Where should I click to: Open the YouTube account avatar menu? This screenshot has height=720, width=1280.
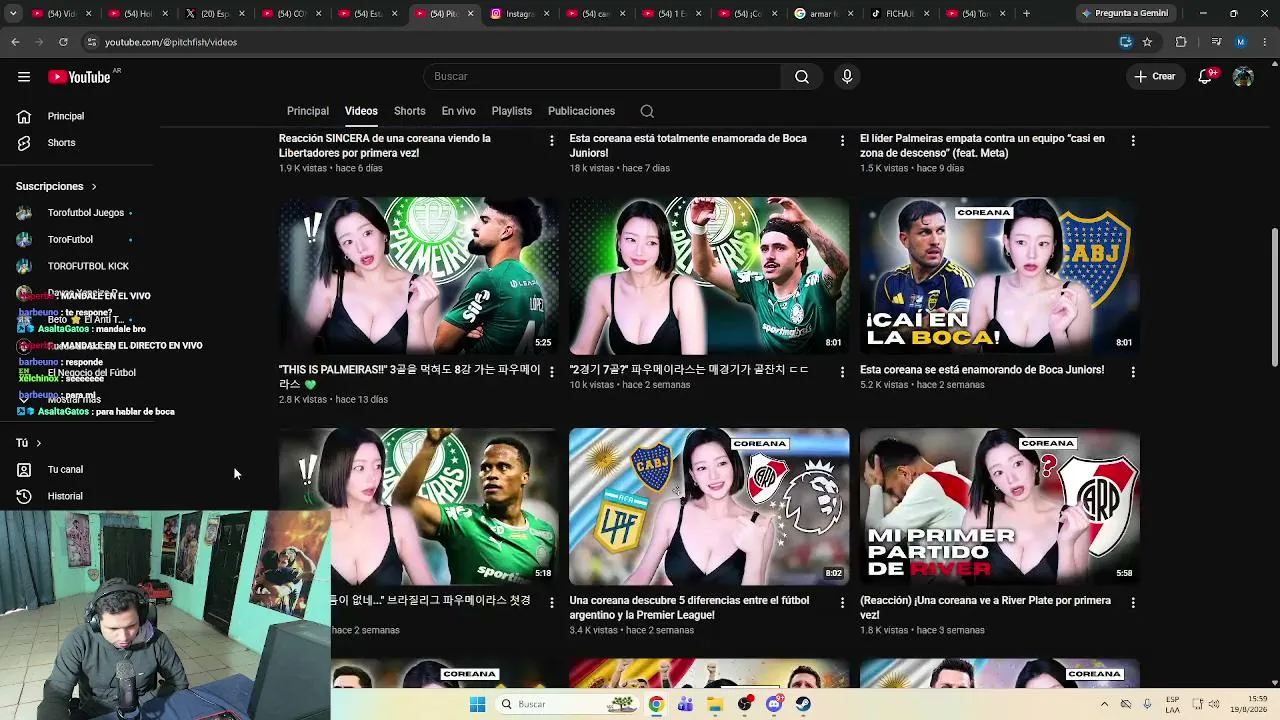pyautogui.click(x=1243, y=77)
